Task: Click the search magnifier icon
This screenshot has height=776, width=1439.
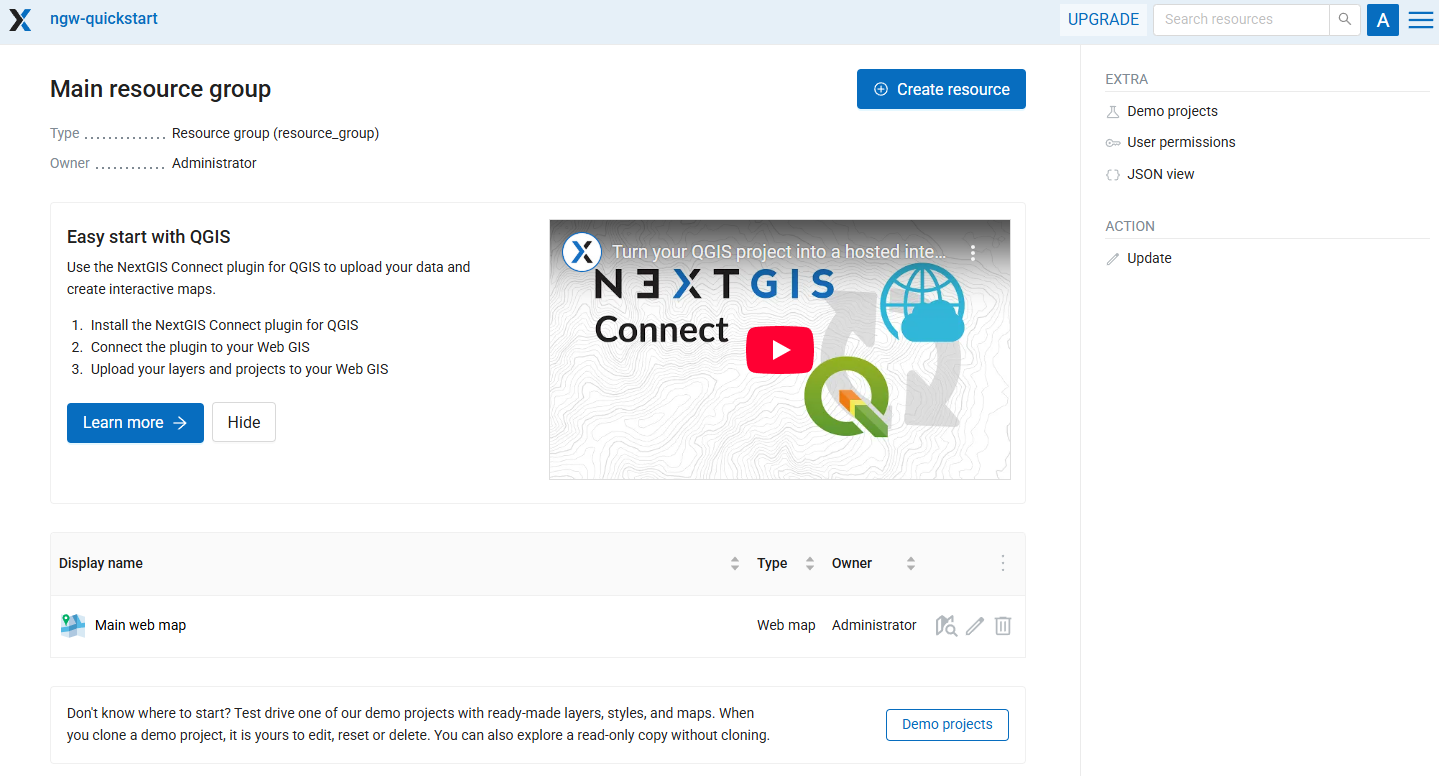Action: [1345, 20]
